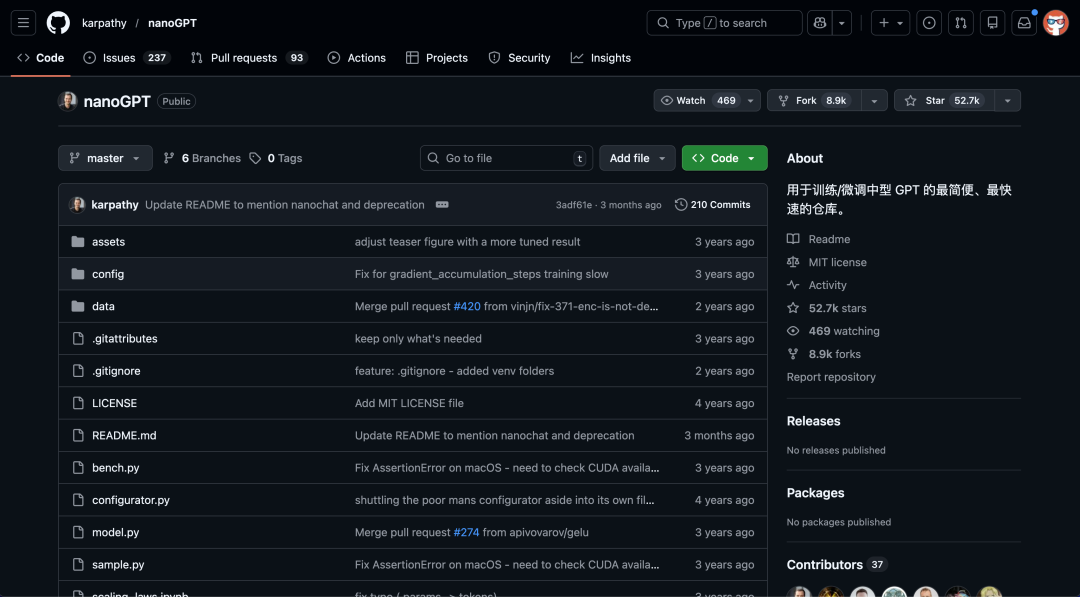This screenshot has height=597, width=1080.
Task: Open the hamburger navigation menu
Action: tap(24, 23)
